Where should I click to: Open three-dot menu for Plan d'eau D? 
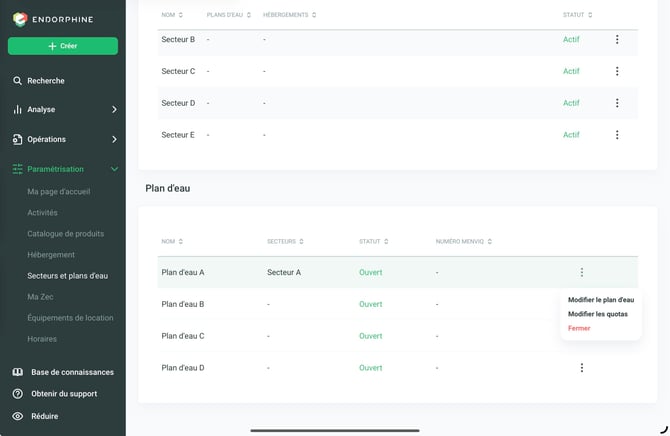pyautogui.click(x=582, y=368)
